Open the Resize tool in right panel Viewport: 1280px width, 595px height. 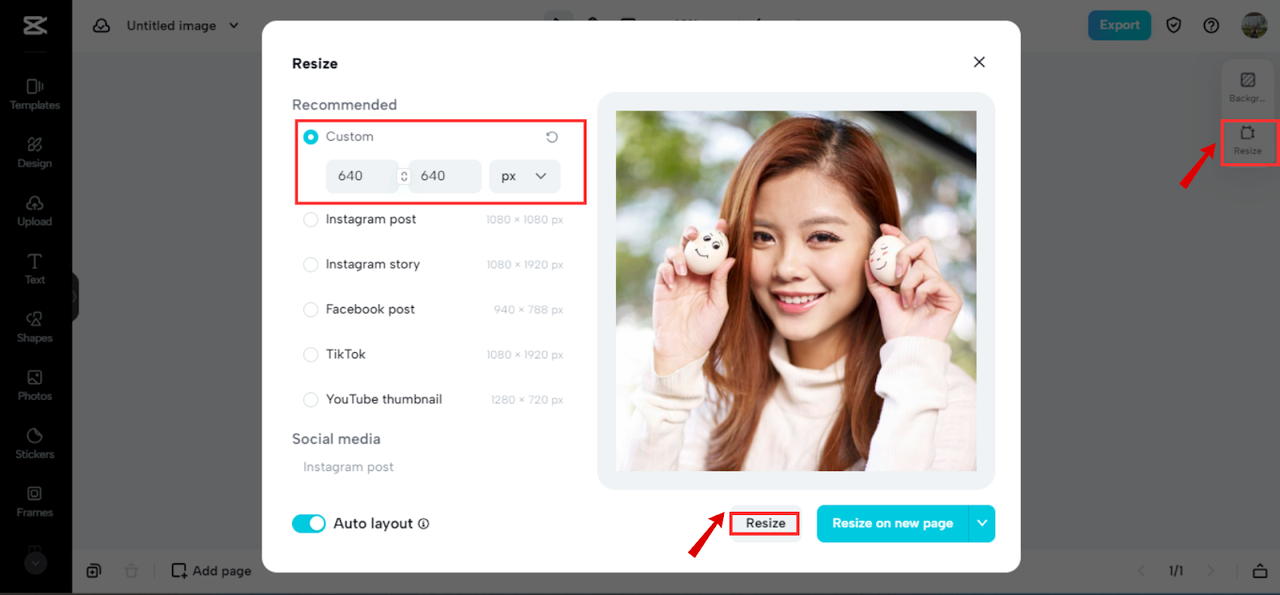pos(1248,140)
